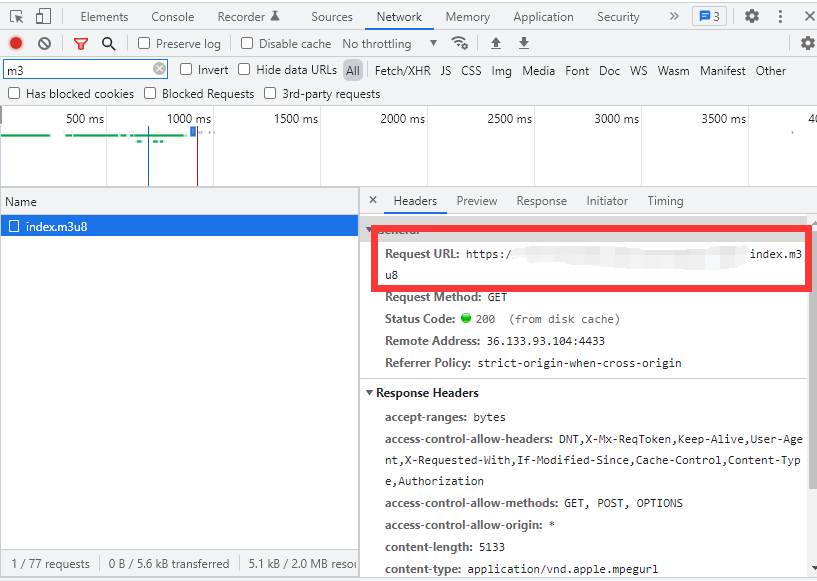Screen dimensions: 817x581
Task: Filter by Font requests
Action: [577, 70]
